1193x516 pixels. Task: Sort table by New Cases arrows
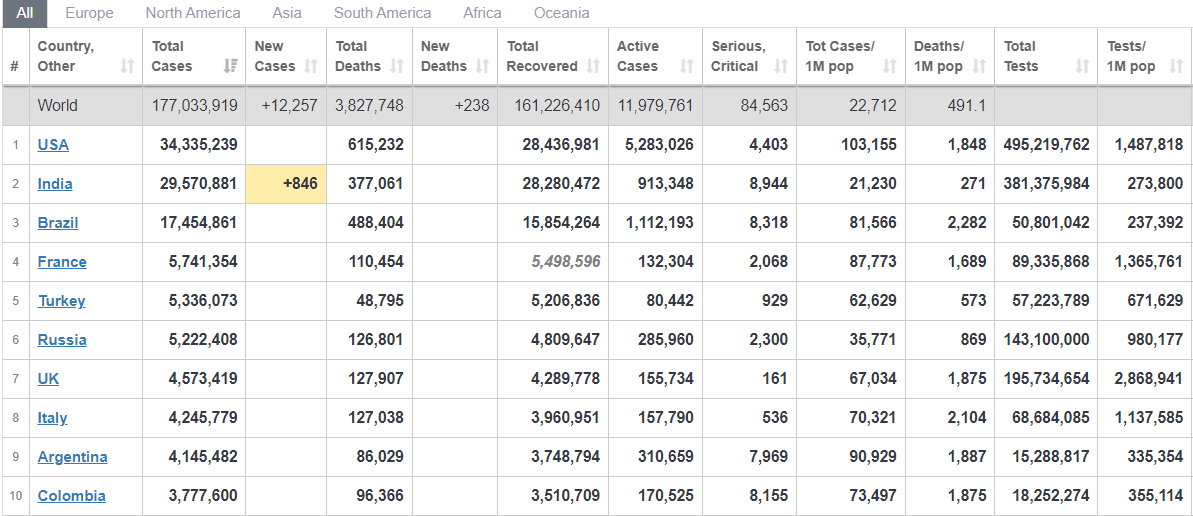[x=310, y=67]
